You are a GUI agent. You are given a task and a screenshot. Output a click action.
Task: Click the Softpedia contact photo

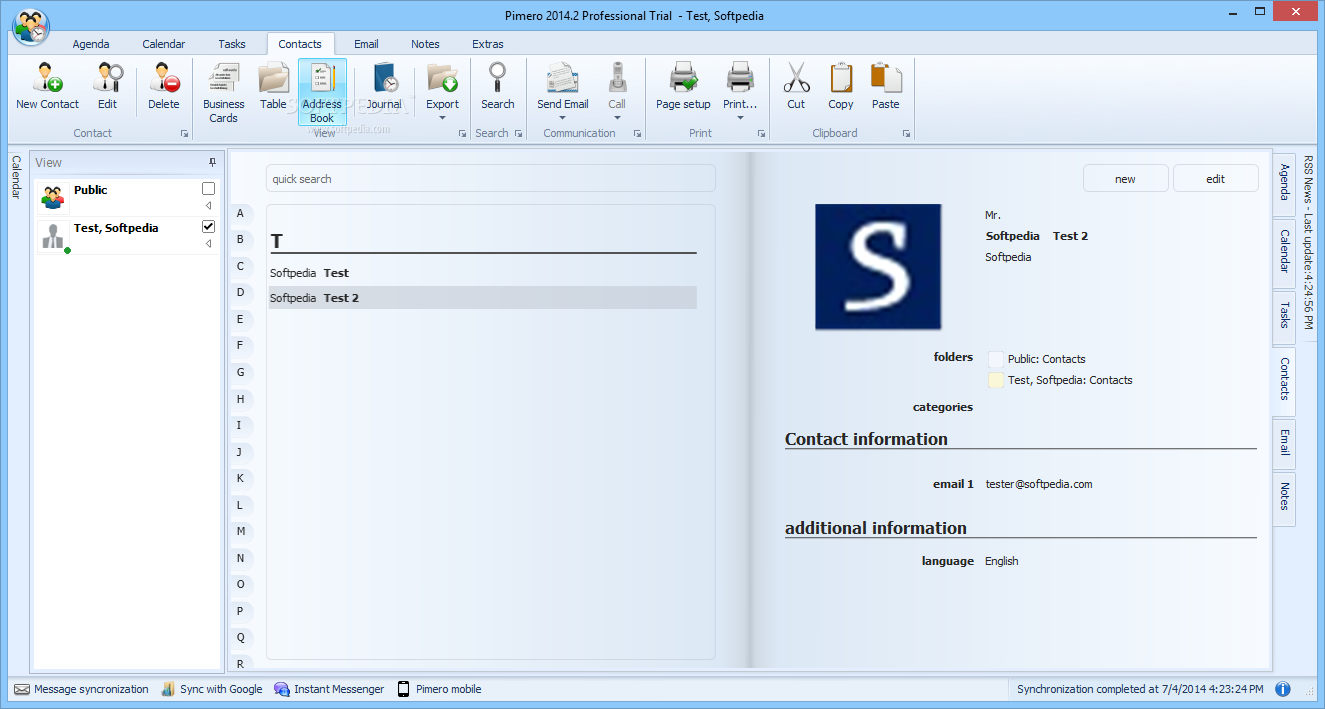(878, 267)
